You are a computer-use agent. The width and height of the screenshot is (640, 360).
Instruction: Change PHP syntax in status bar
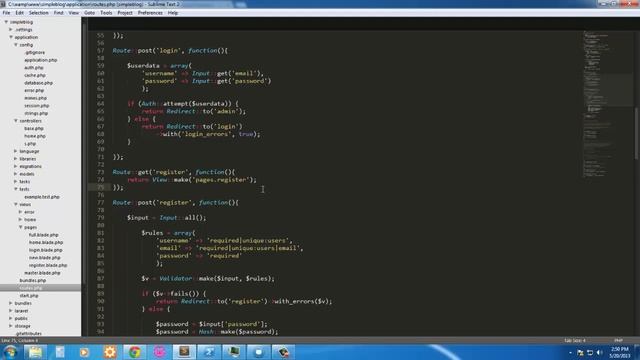(618, 340)
